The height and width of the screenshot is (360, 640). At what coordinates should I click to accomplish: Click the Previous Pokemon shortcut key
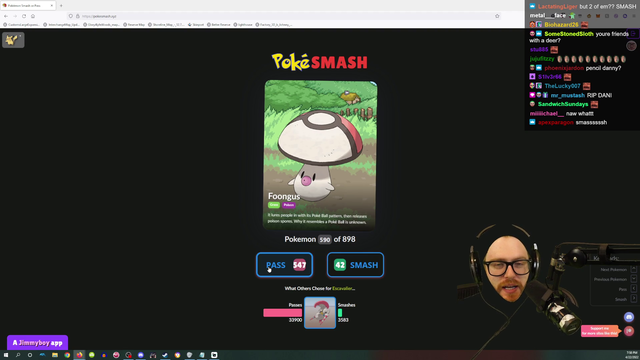point(633,279)
